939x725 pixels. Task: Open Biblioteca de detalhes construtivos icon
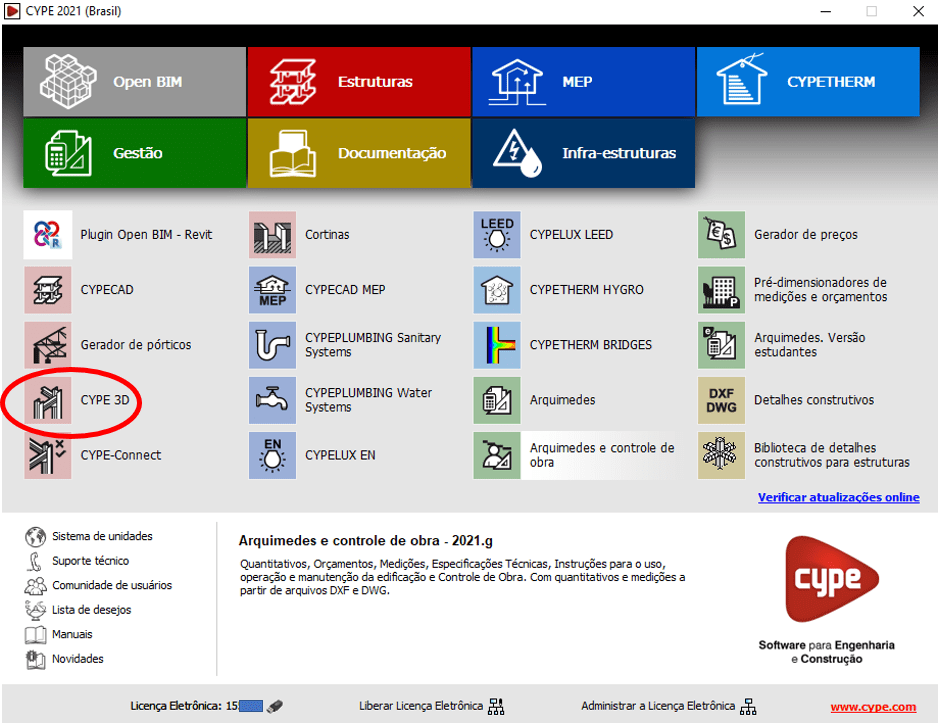point(722,455)
